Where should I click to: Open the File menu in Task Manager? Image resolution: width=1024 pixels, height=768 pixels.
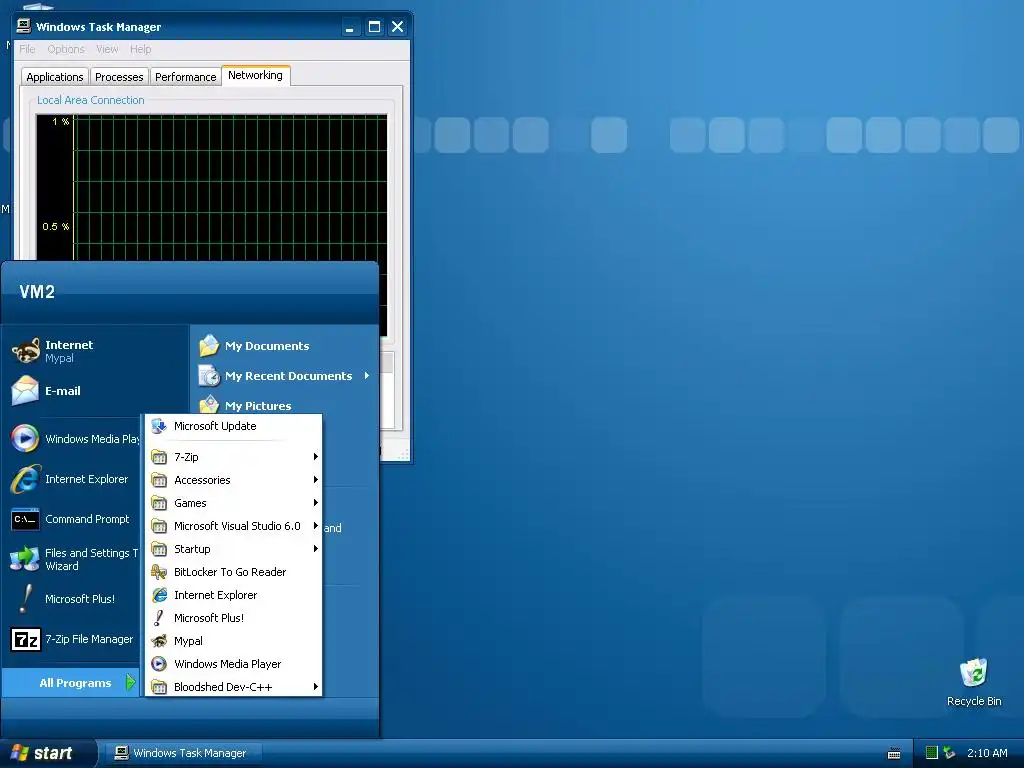coord(27,49)
